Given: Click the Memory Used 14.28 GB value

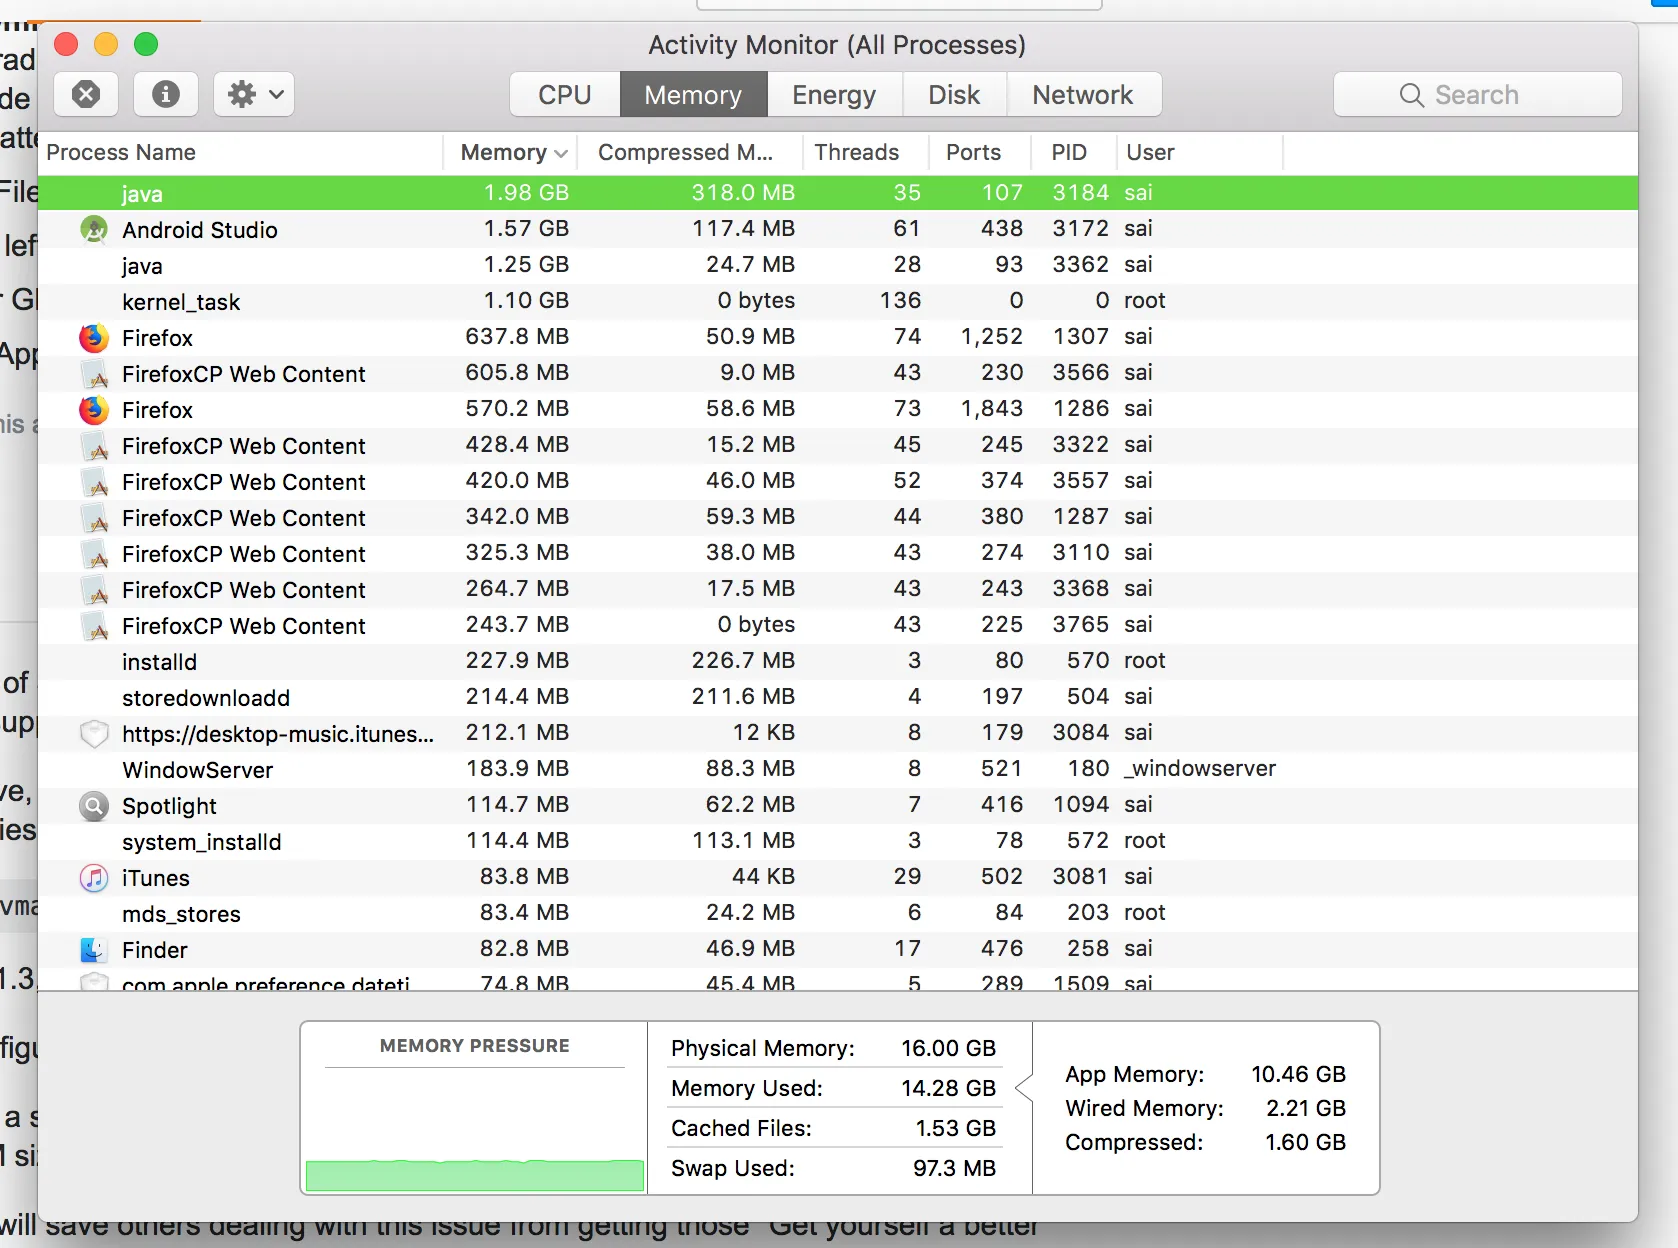Looking at the screenshot, I should 948,1088.
